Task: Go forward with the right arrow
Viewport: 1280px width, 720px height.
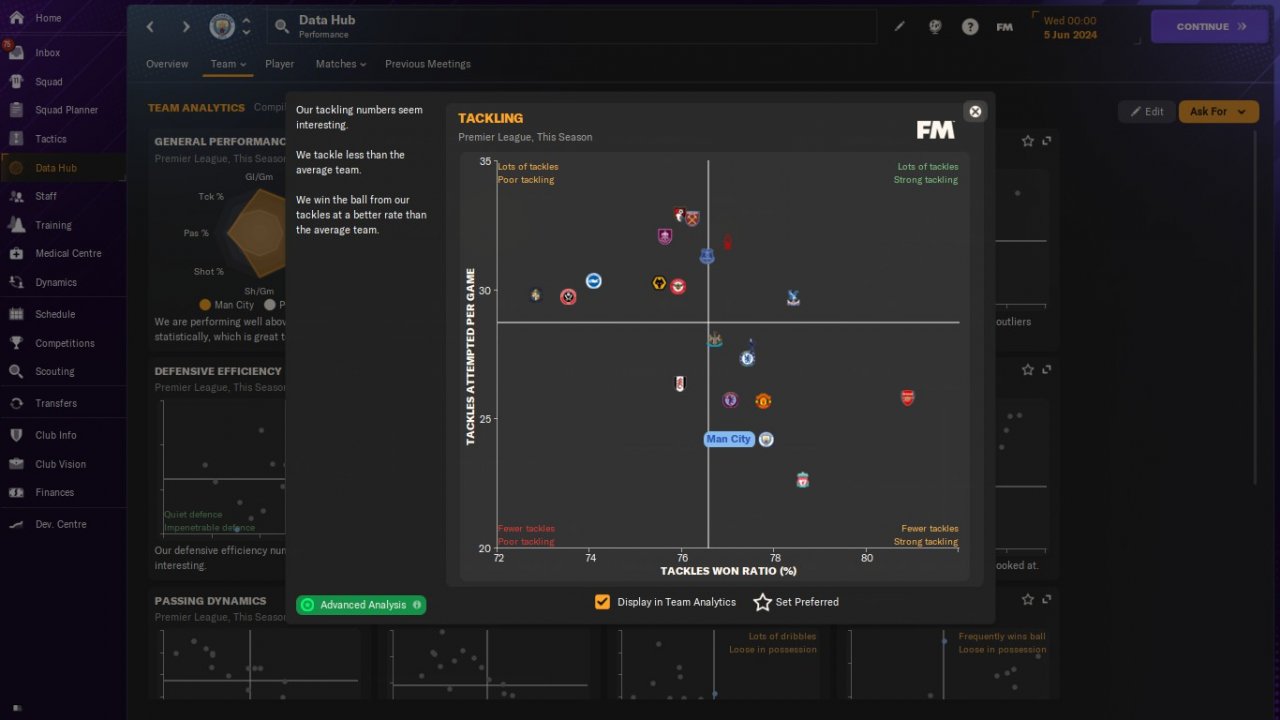Action: click(185, 27)
